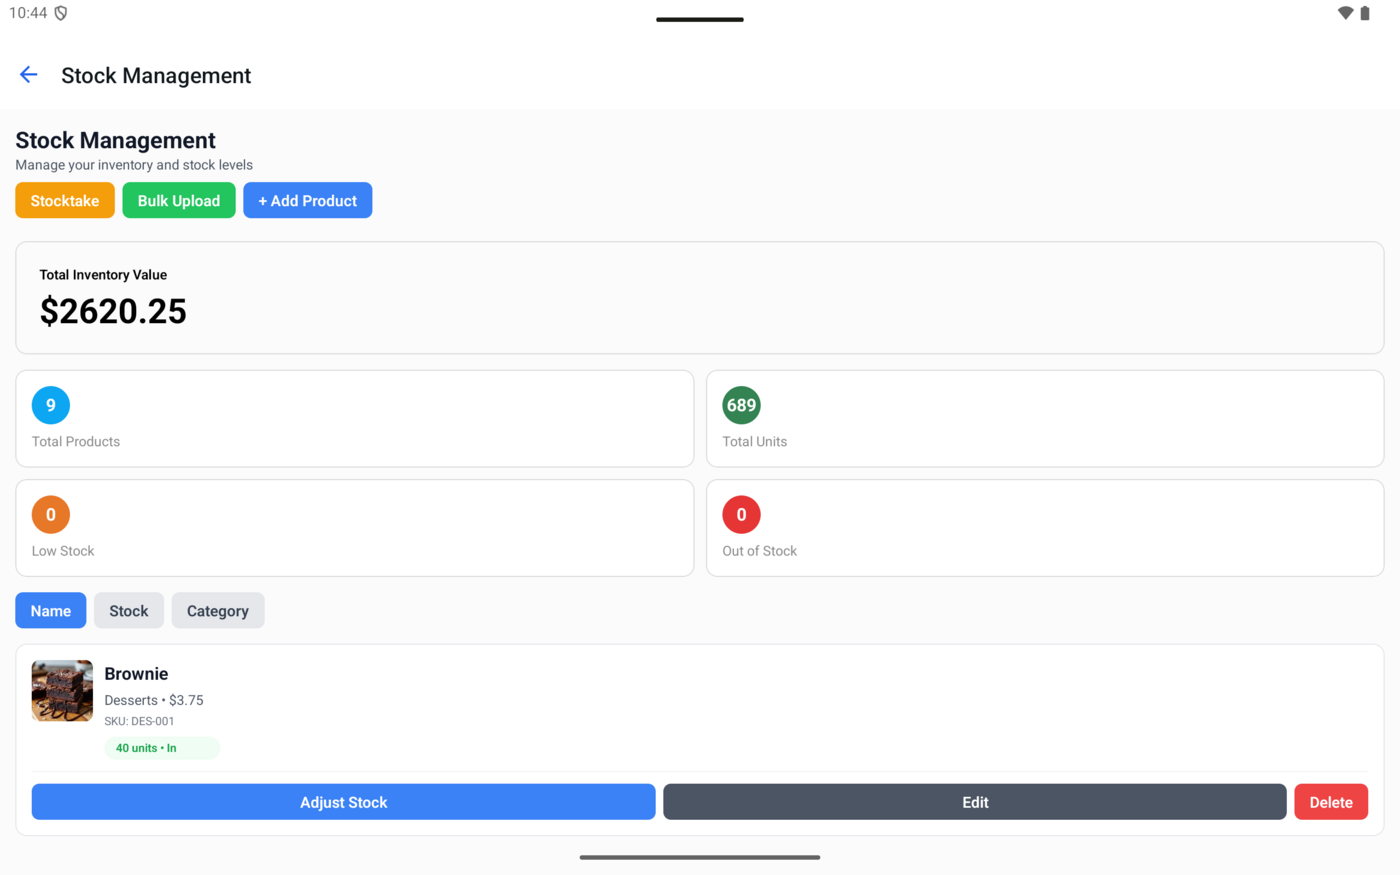Tap the red Out of Stock badge
This screenshot has width=1400, height=875.
[741, 515]
